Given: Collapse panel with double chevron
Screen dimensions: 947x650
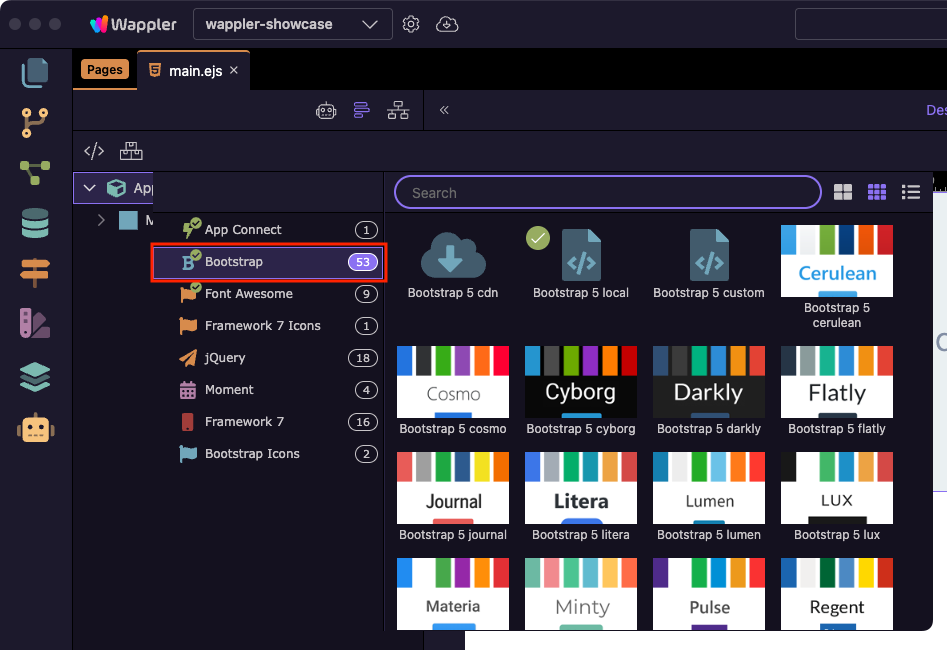Looking at the screenshot, I should click(444, 110).
